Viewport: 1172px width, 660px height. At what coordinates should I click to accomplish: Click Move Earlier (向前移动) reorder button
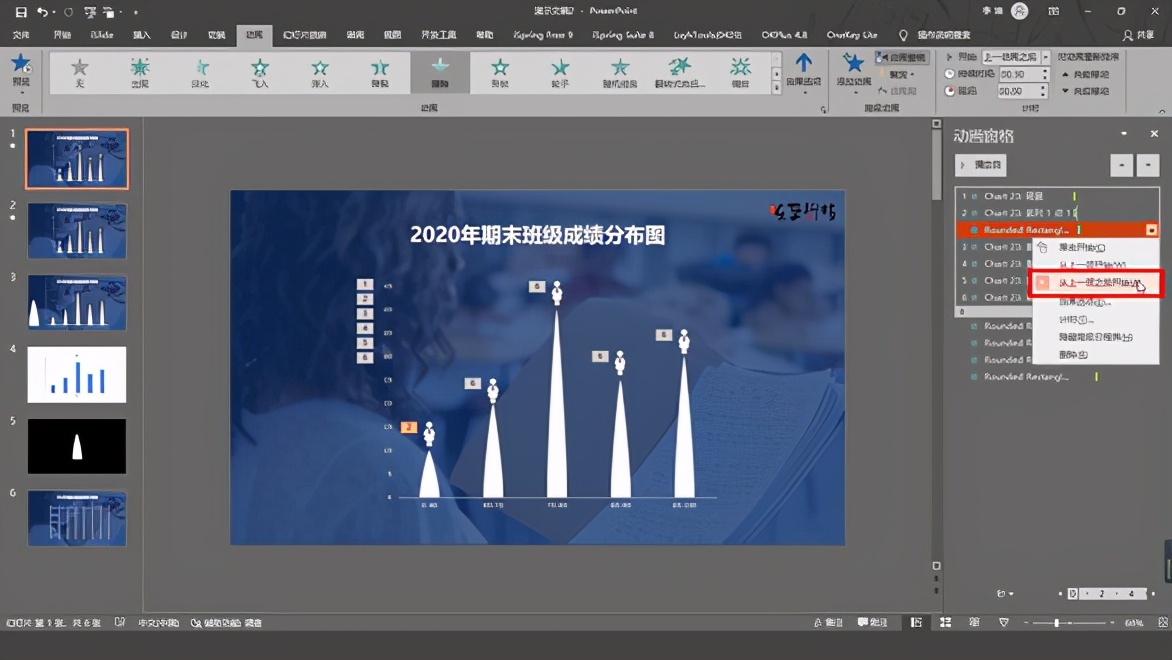click(1085, 75)
